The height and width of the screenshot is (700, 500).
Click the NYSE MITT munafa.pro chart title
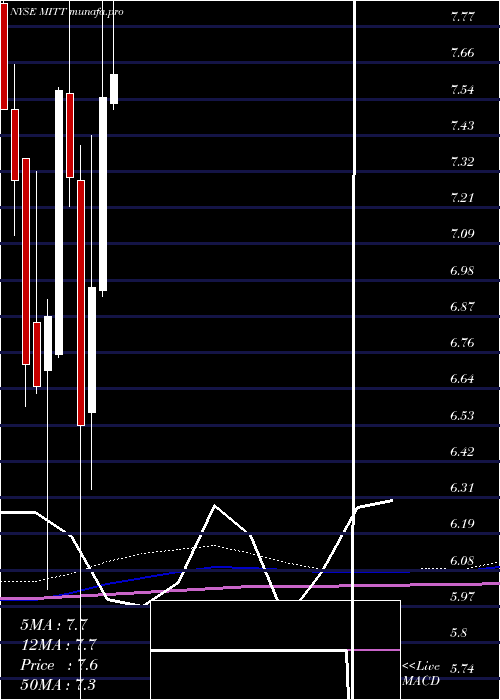pos(66,12)
